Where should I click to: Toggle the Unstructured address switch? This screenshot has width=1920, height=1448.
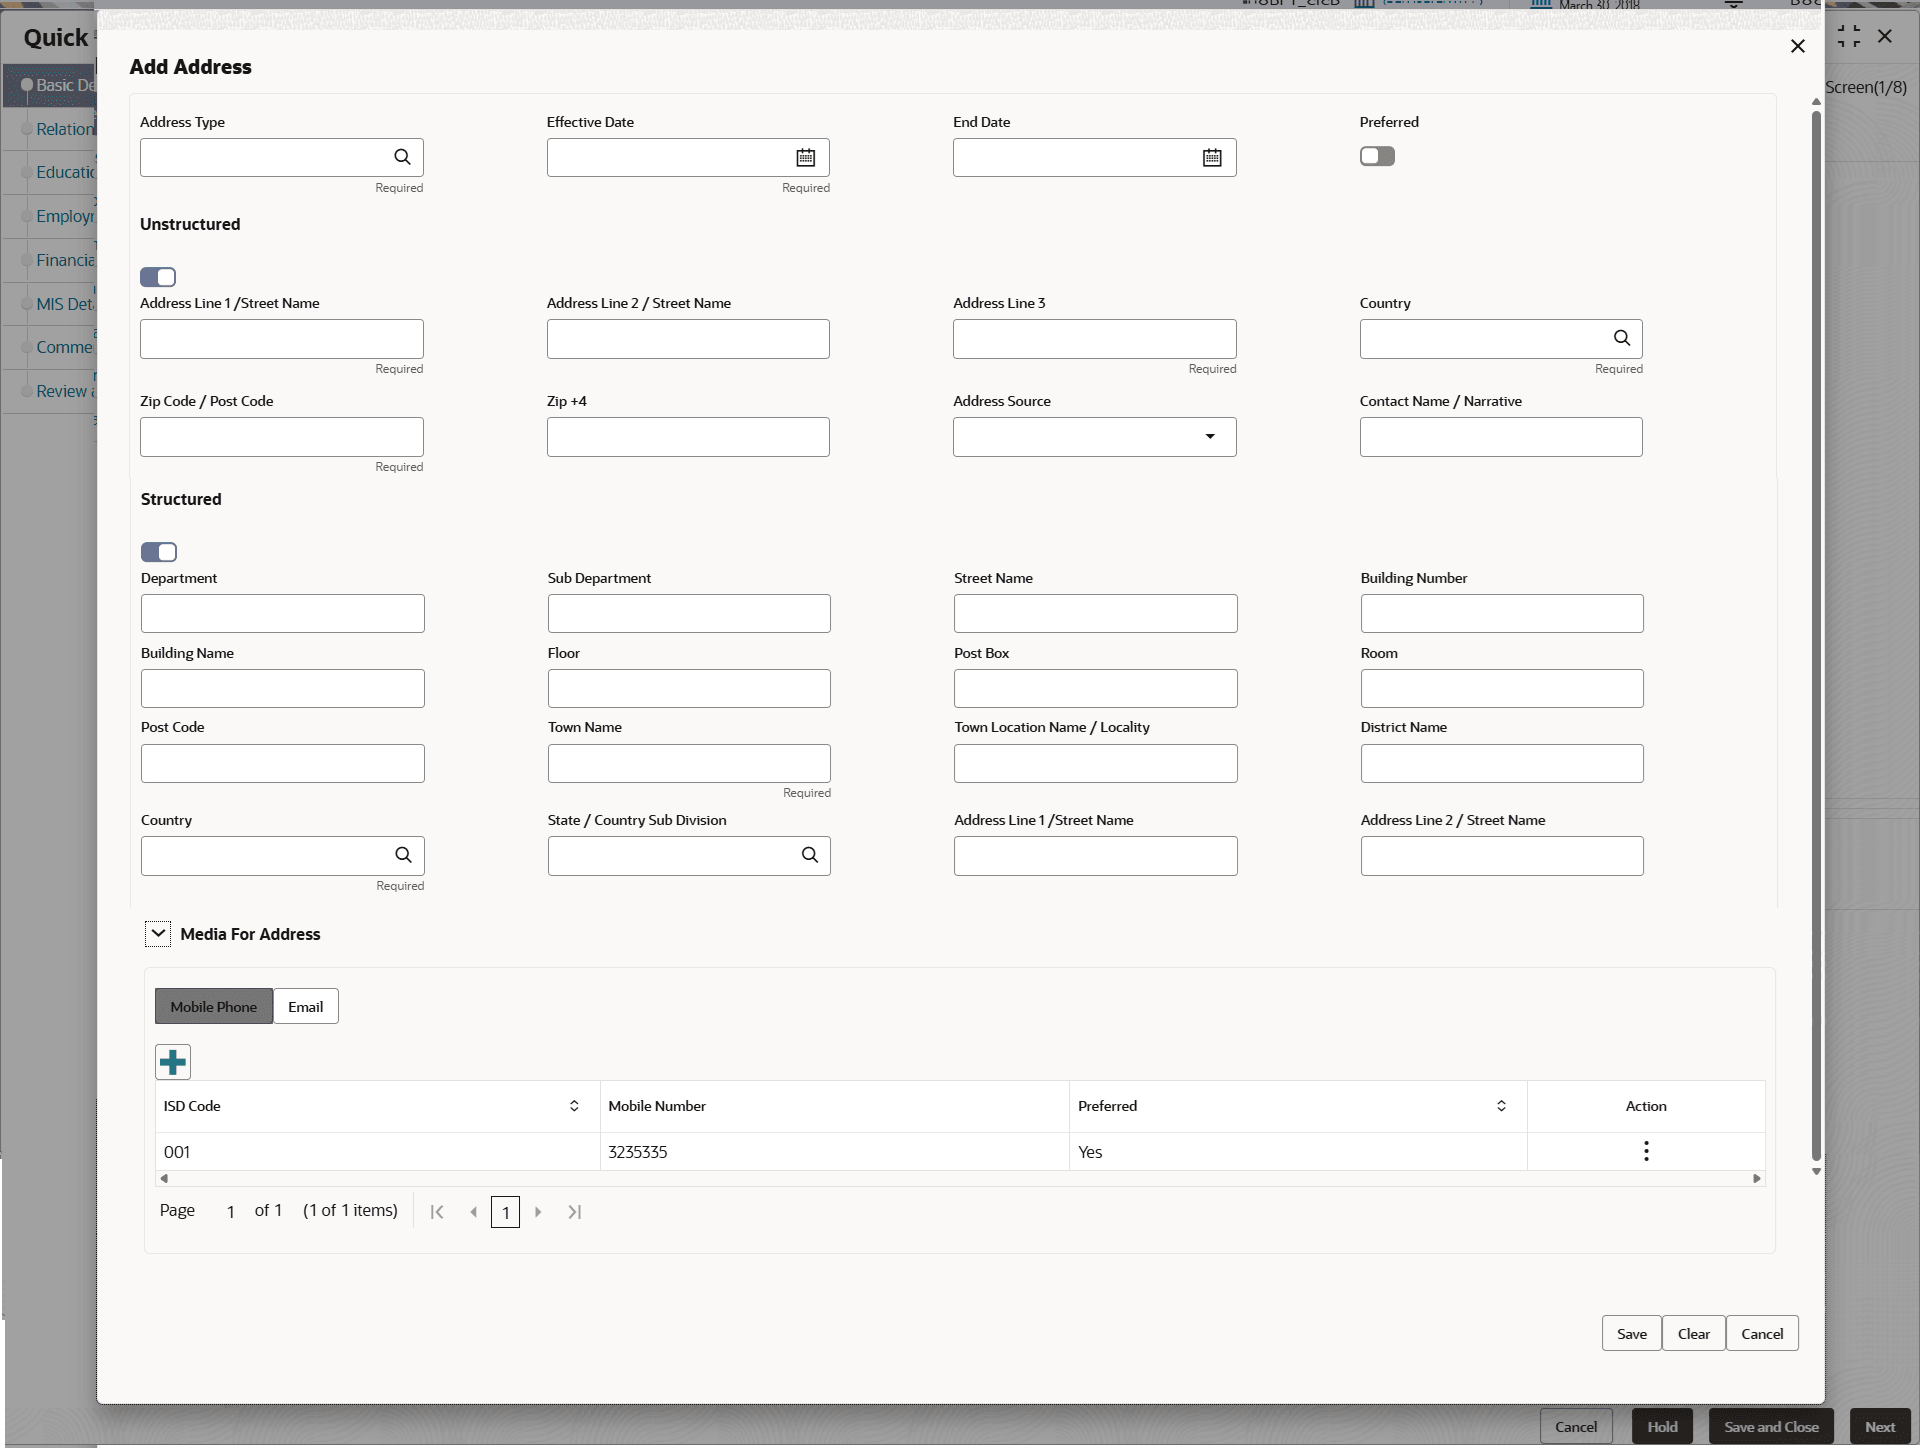[x=158, y=277]
